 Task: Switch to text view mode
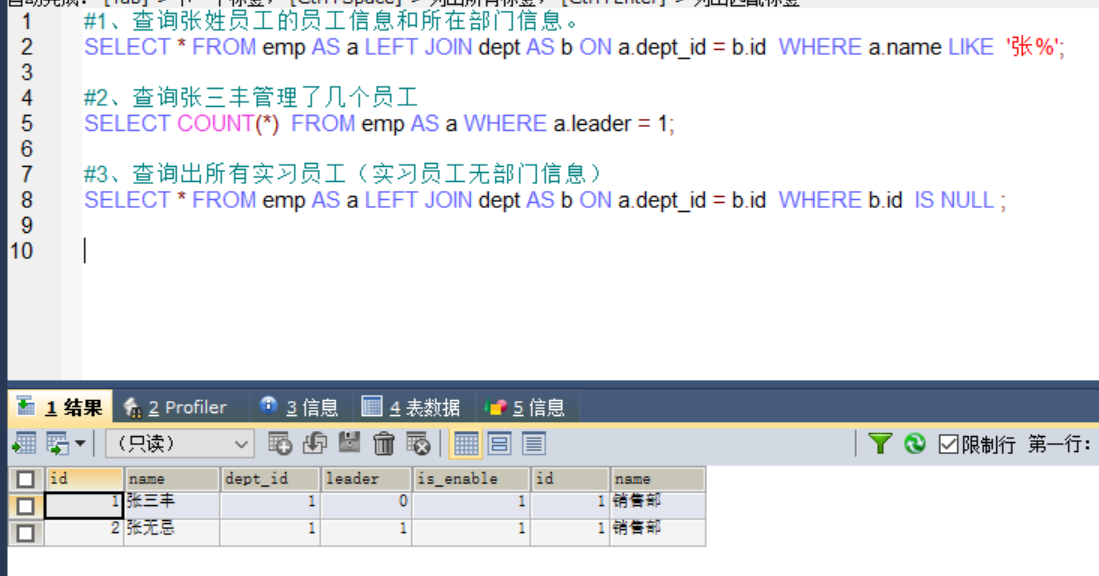533,443
